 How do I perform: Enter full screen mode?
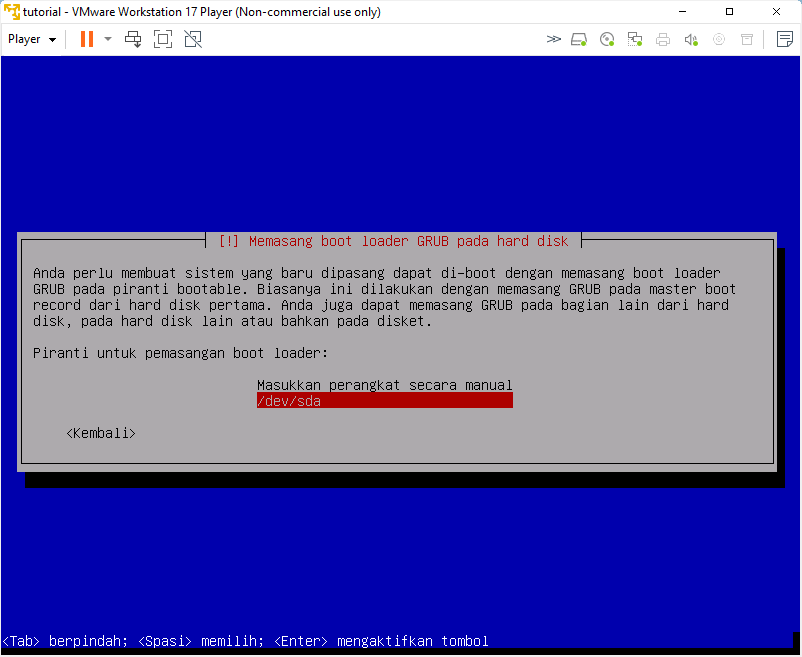click(163, 39)
